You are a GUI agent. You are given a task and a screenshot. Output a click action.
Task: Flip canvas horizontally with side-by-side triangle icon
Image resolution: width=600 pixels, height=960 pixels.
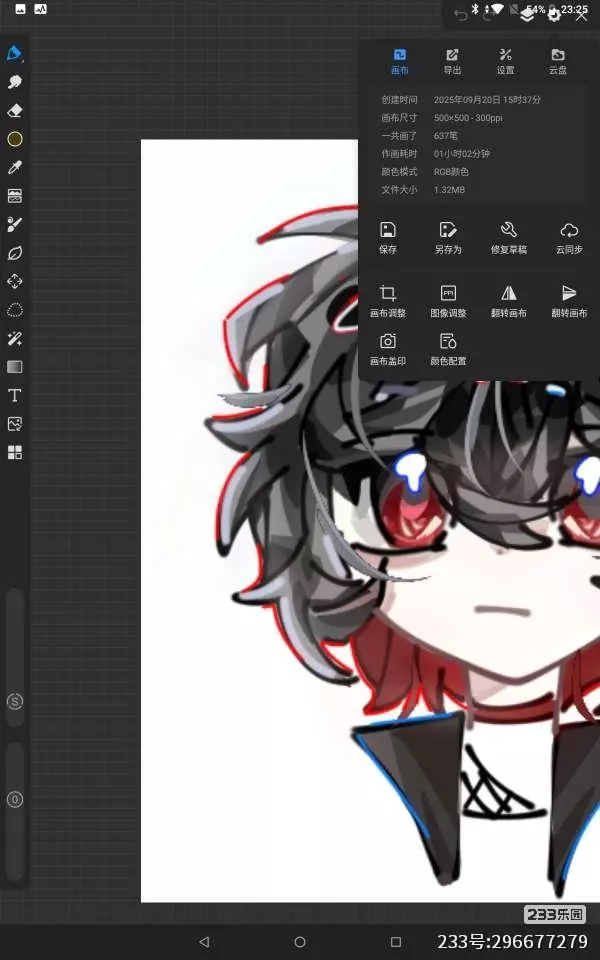point(509,301)
